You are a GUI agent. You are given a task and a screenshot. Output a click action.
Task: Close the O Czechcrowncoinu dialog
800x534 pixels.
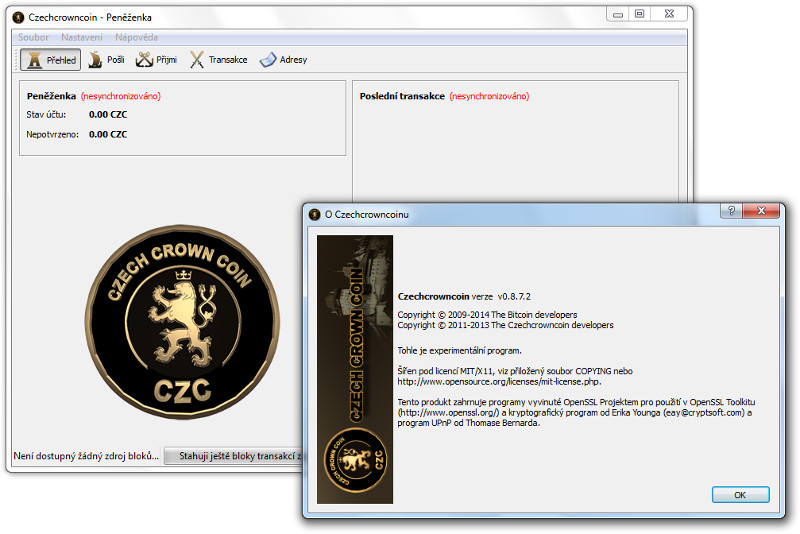[761, 211]
